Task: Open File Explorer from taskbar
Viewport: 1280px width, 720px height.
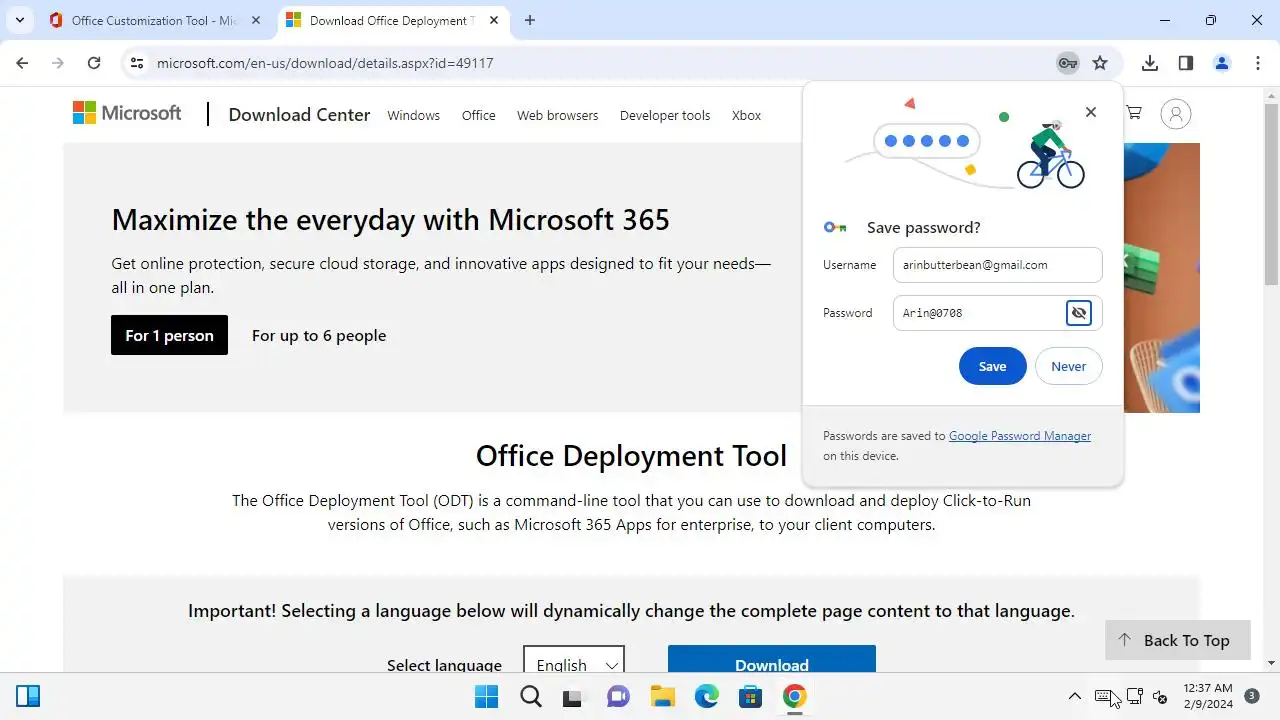Action: [x=662, y=697]
